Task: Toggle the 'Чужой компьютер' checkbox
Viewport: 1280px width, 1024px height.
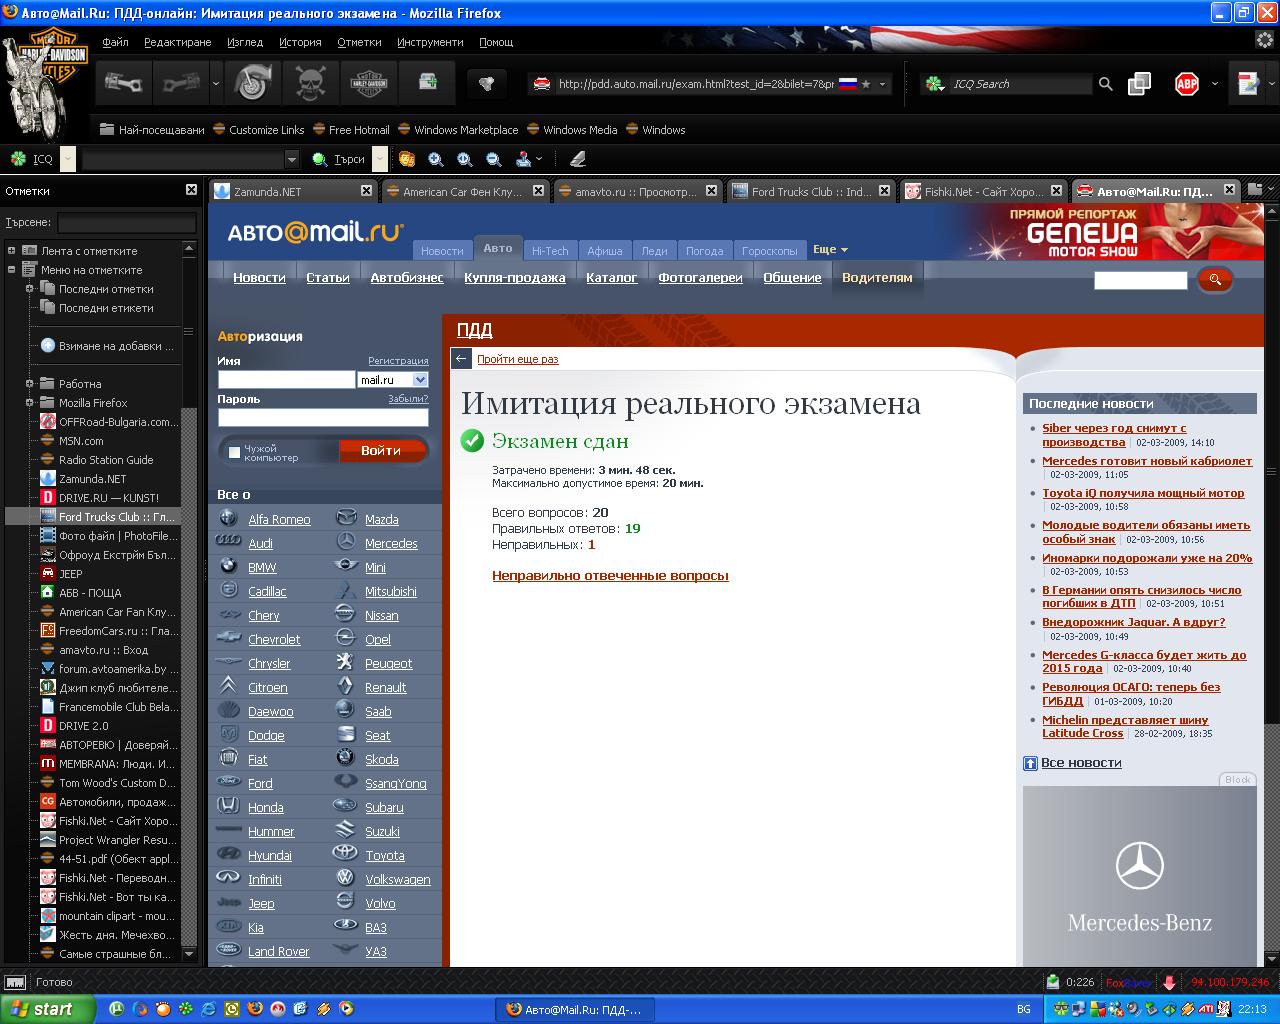Action: tap(234, 452)
